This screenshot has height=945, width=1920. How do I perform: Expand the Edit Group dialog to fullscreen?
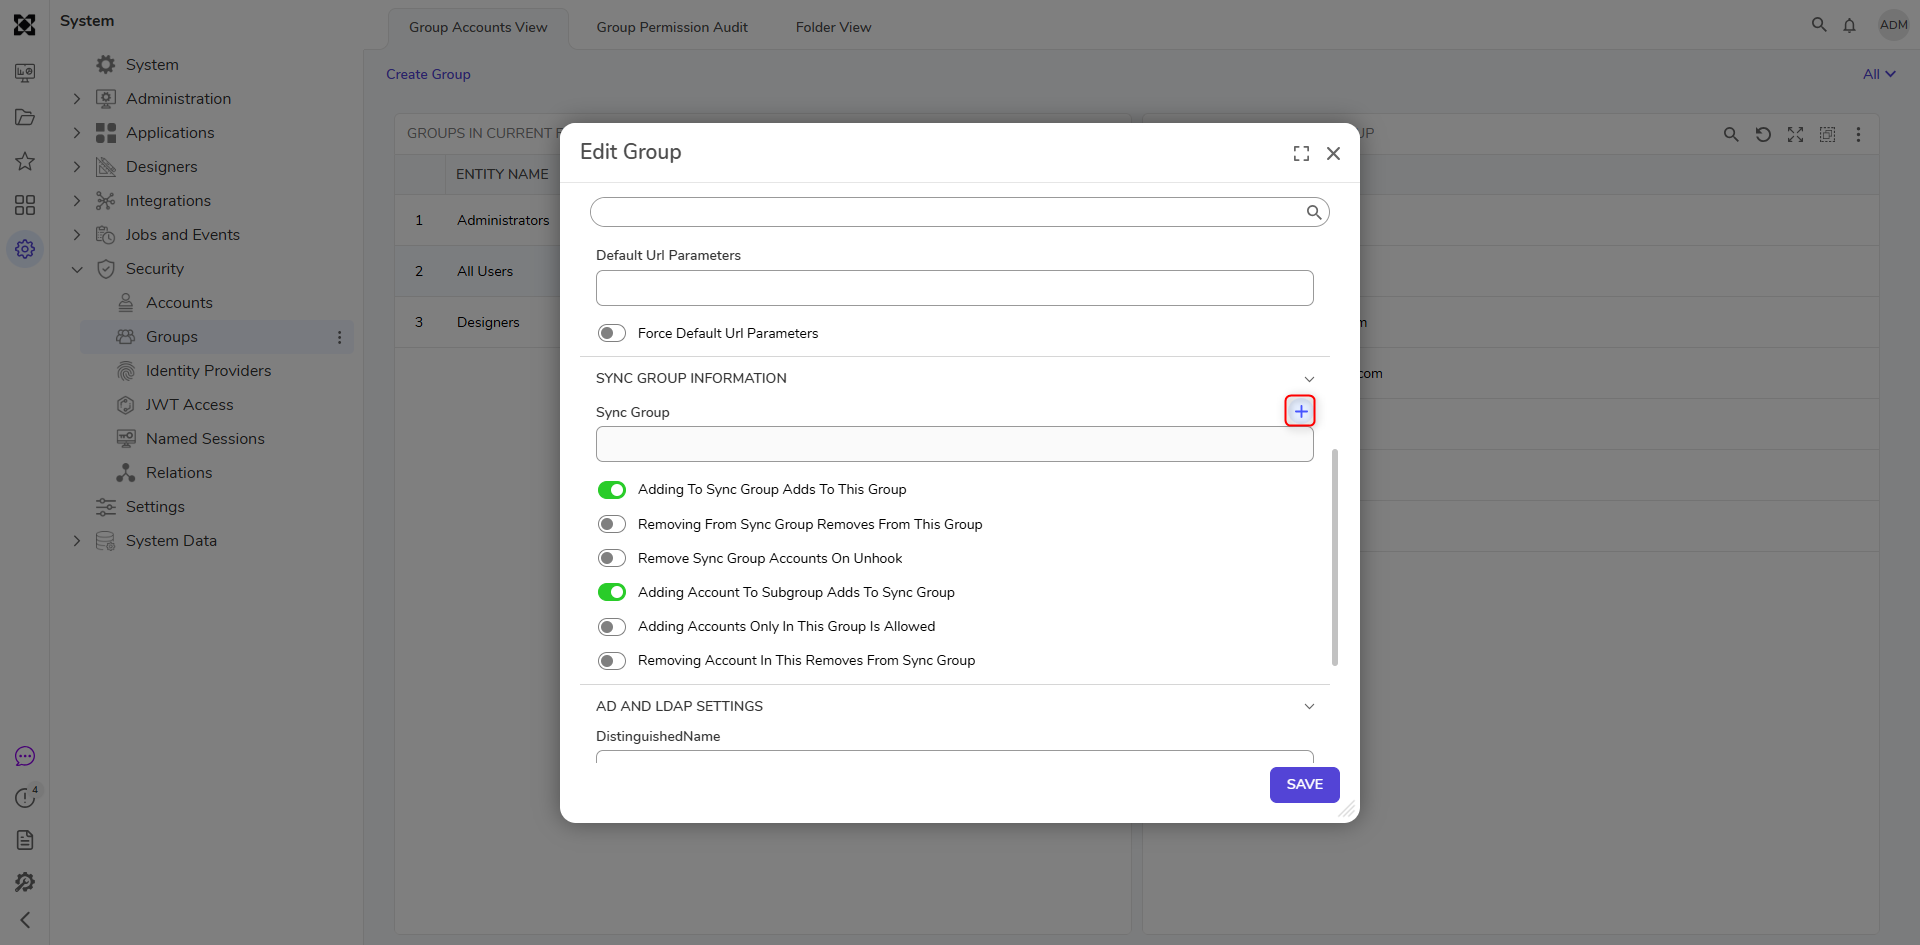pos(1301,153)
